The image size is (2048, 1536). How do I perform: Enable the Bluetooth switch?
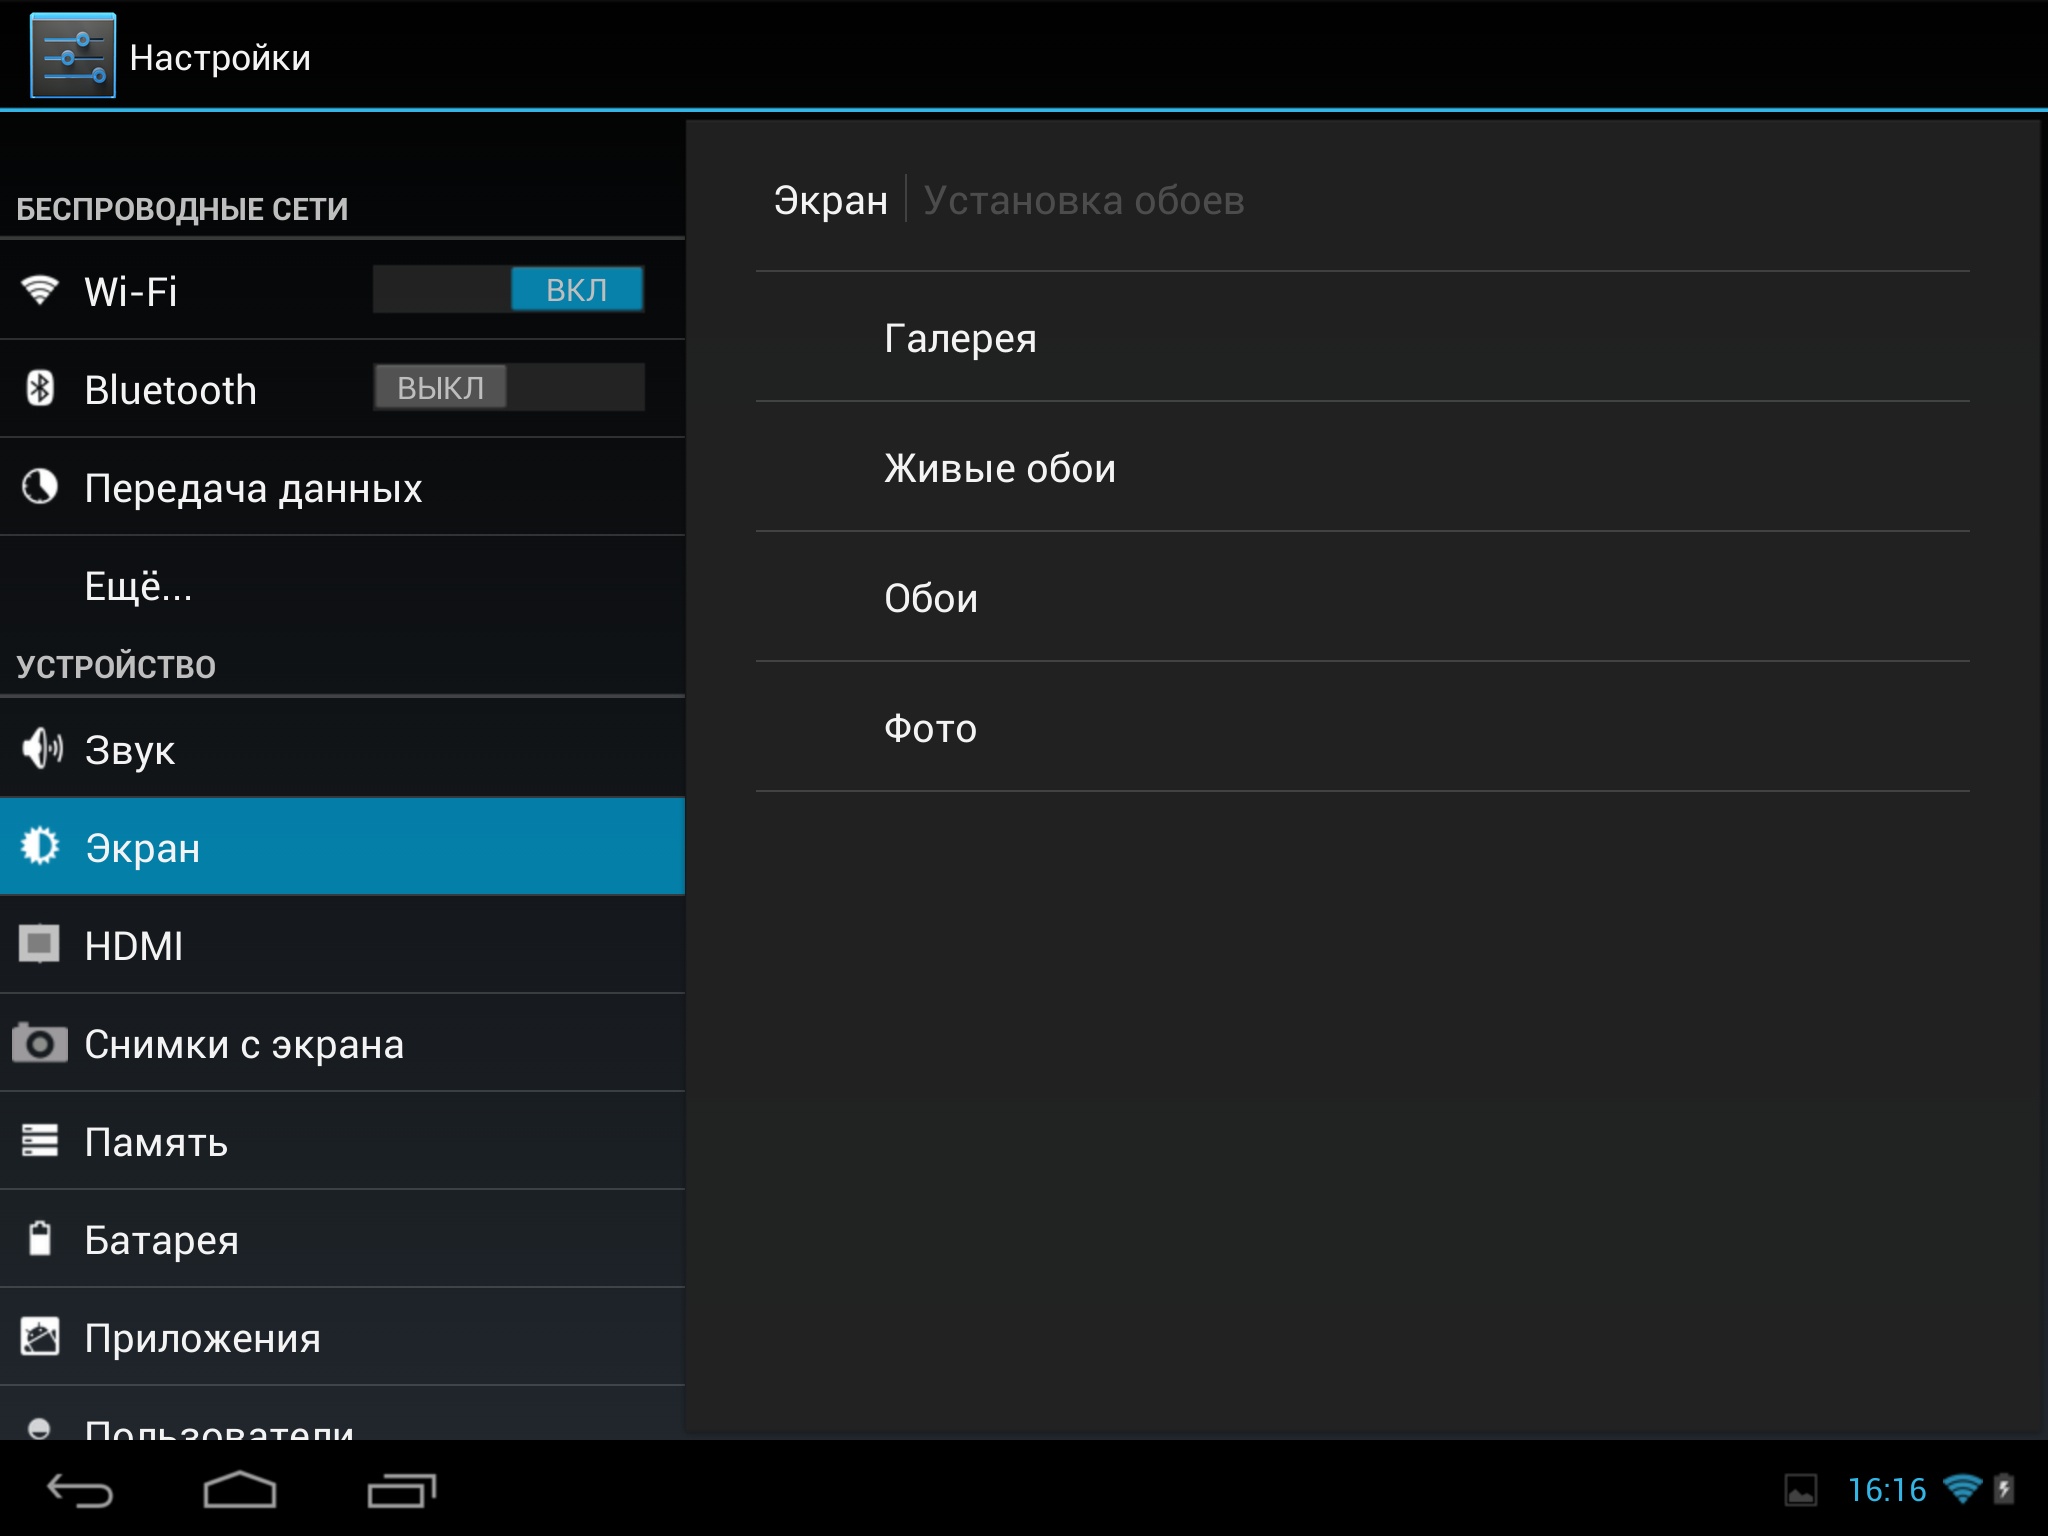tap(508, 388)
